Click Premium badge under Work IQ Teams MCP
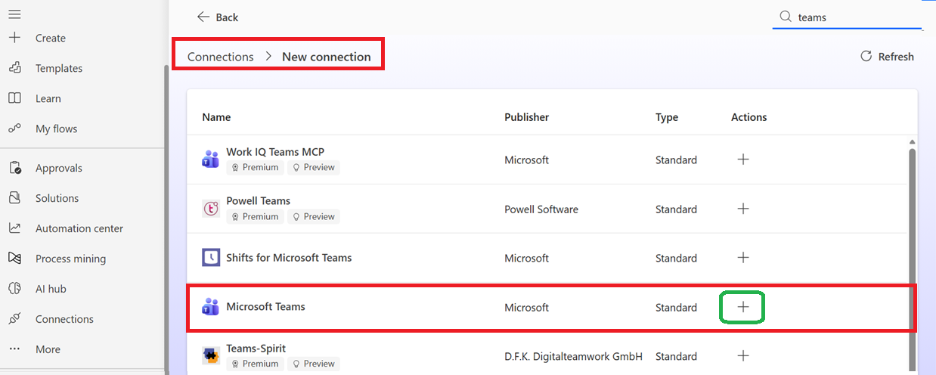Image resolution: width=936 pixels, height=375 pixels. (x=255, y=168)
